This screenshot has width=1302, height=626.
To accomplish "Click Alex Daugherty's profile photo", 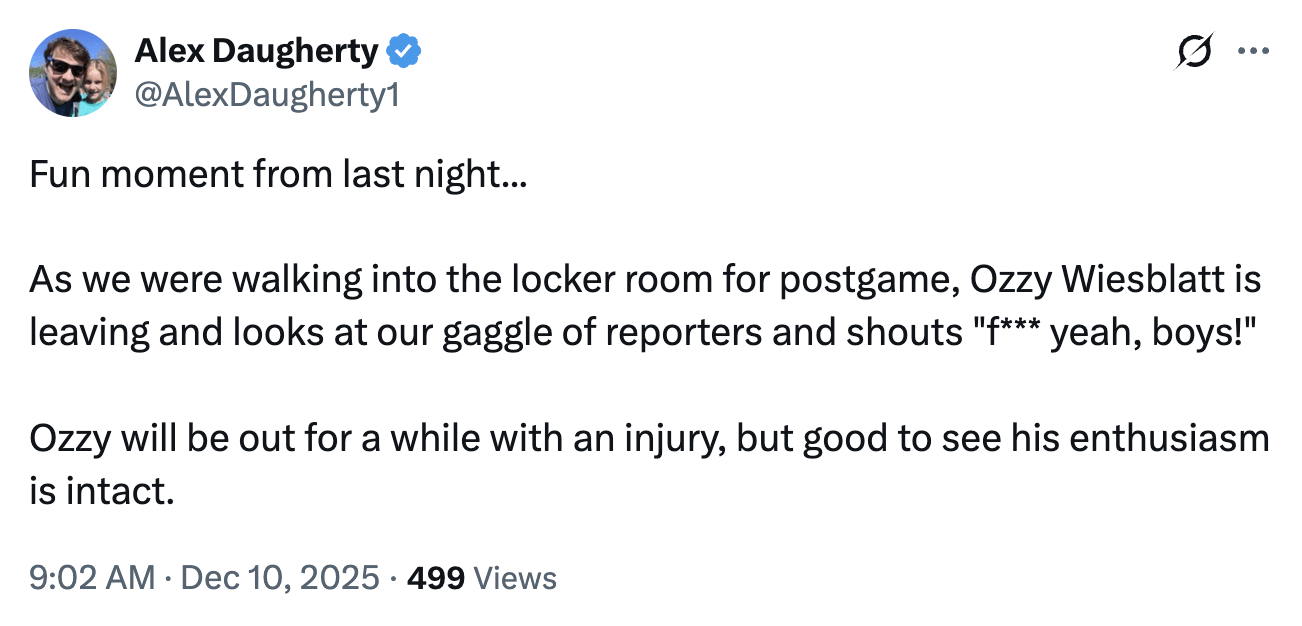I will [73, 73].
